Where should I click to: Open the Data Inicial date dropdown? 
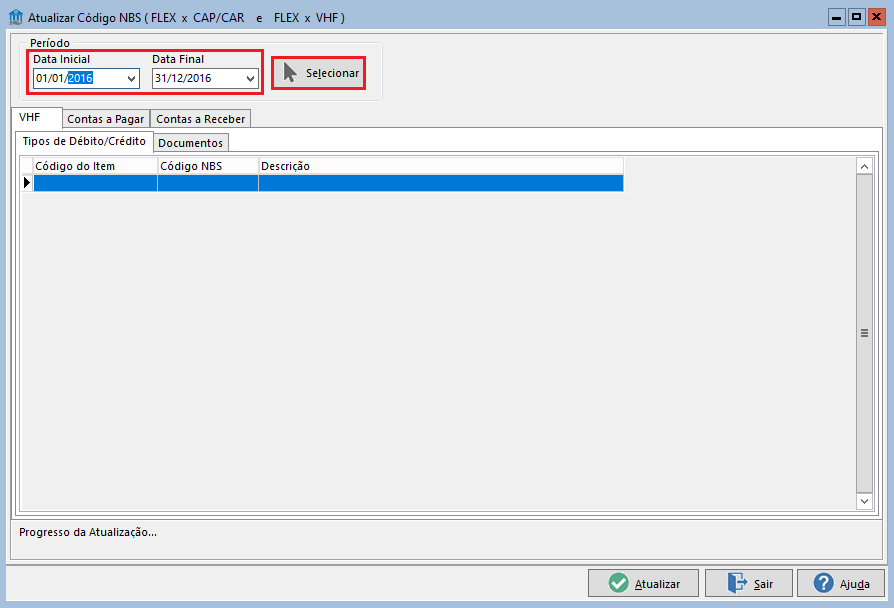tap(131, 78)
